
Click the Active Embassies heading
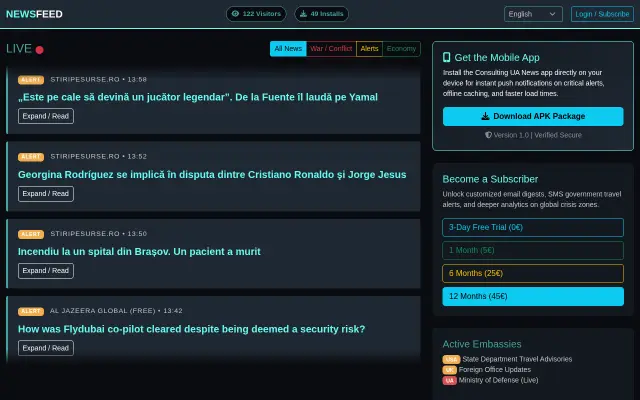[x=482, y=344]
